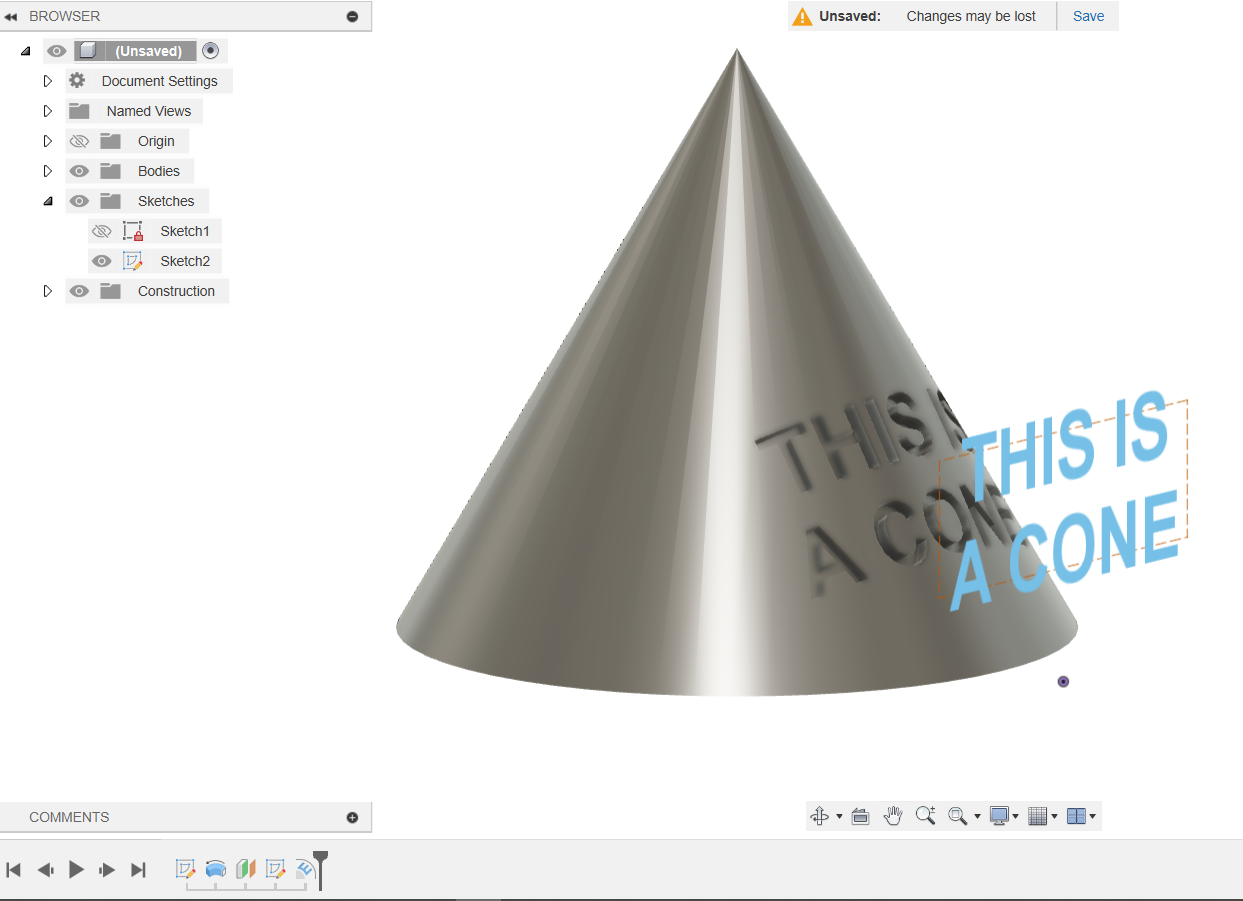Hide Sketch2 using its eye icon
The width and height of the screenshot is (1243, 901).
pos(101,261)
